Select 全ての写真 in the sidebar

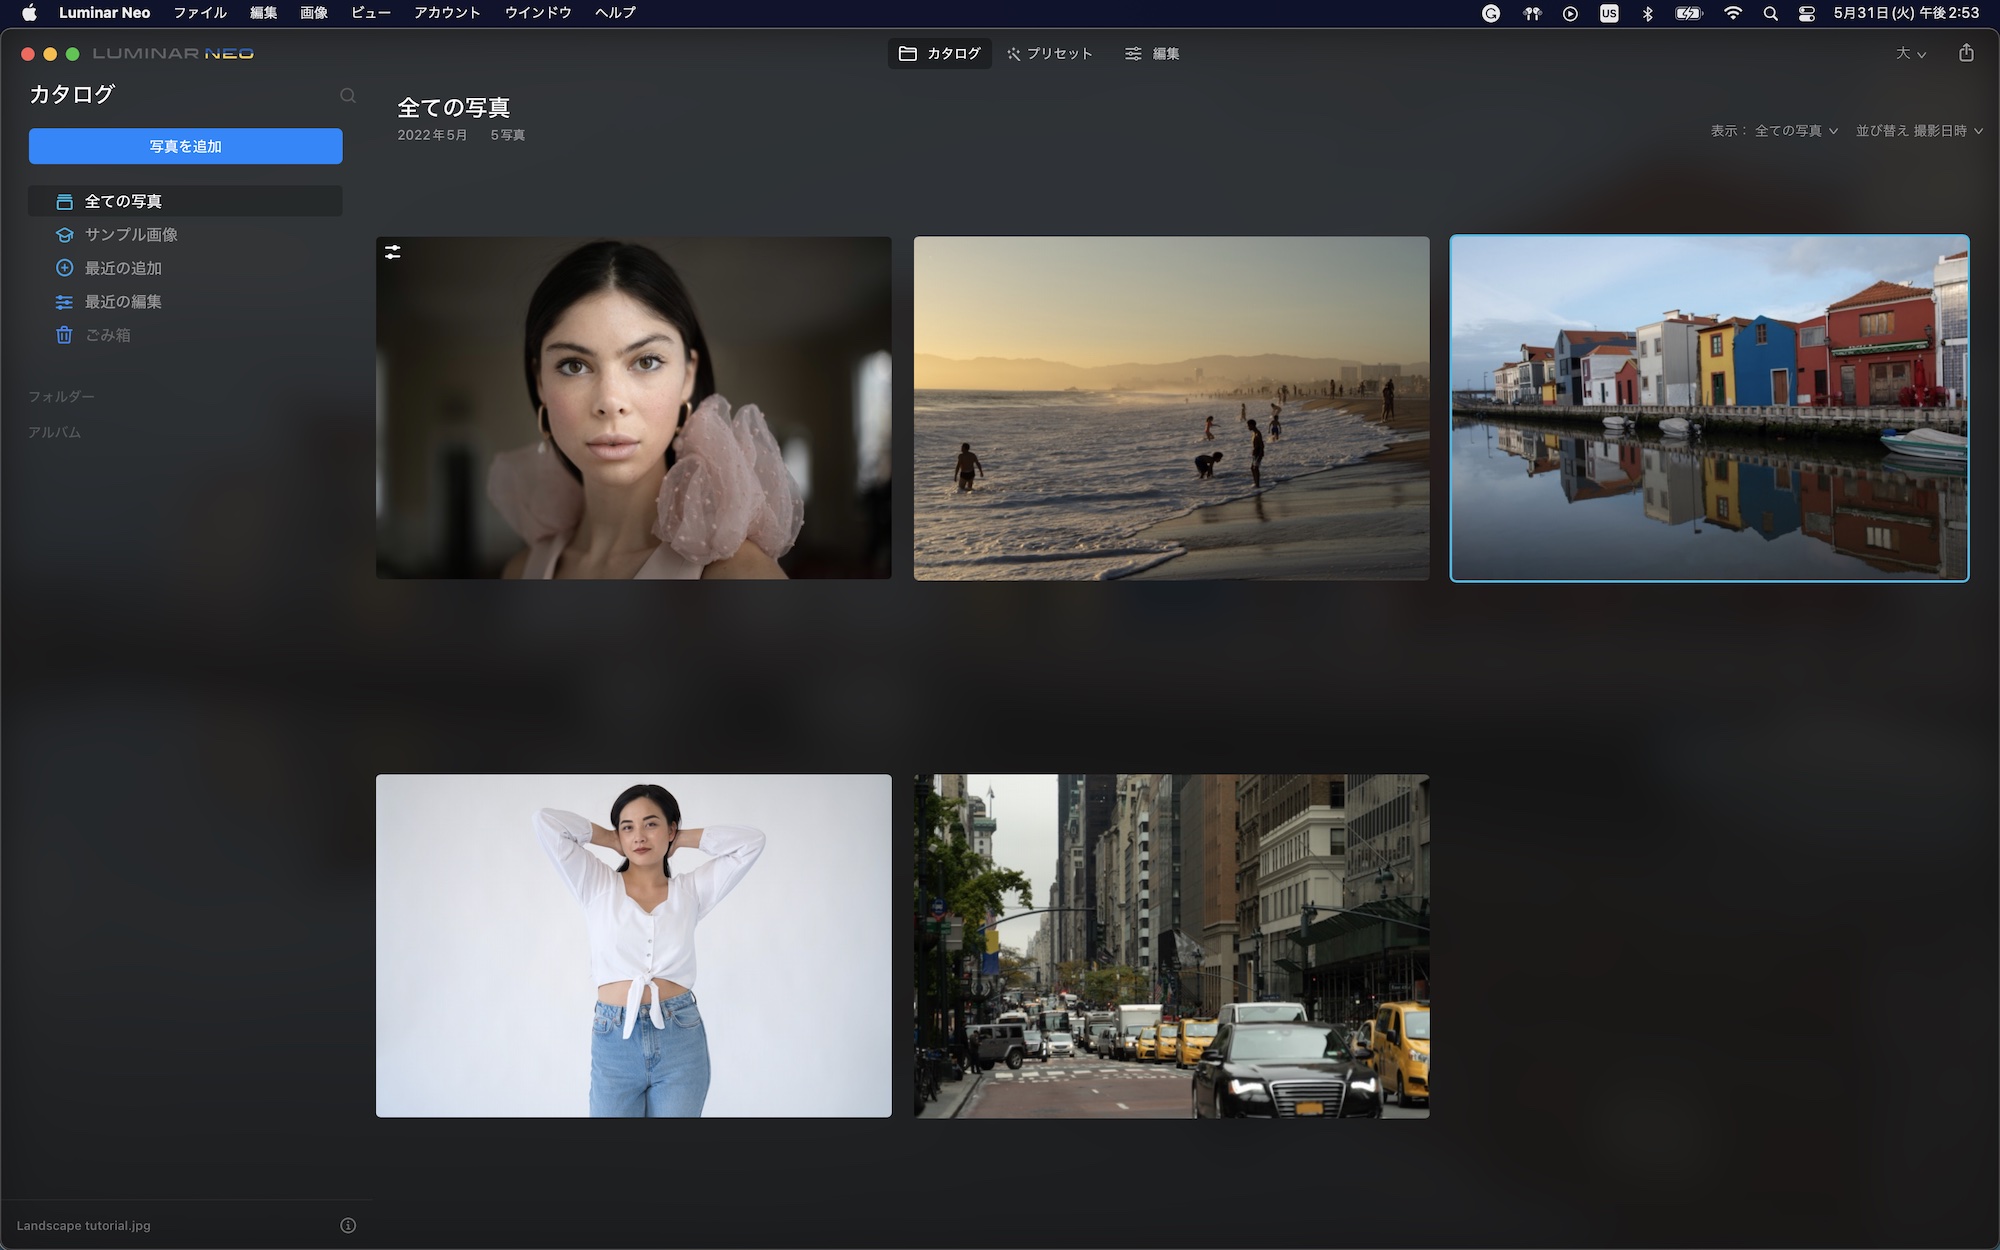tap(122, 201)
